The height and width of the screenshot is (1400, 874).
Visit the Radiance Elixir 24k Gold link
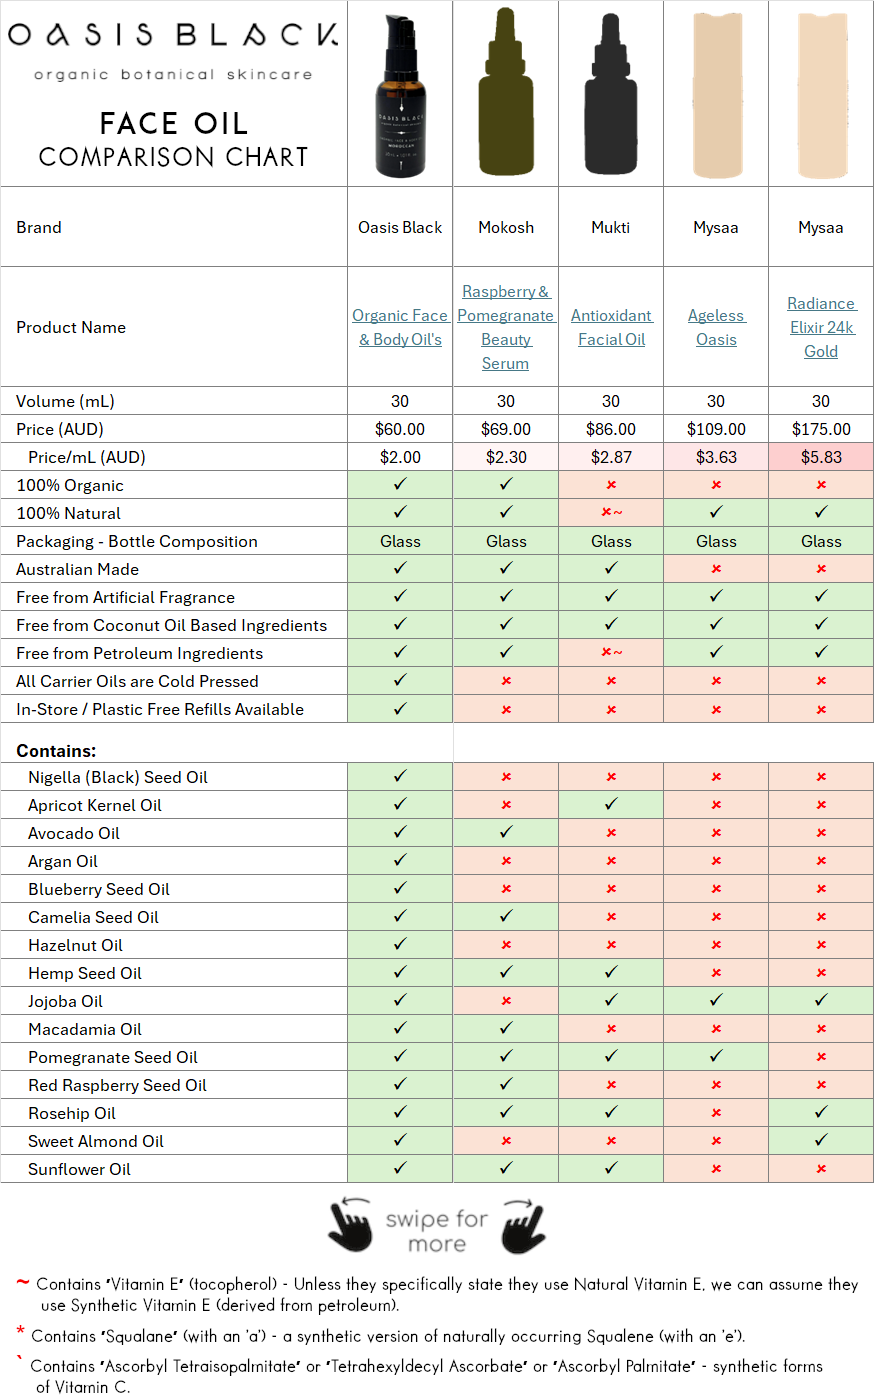tap(821, 327)
